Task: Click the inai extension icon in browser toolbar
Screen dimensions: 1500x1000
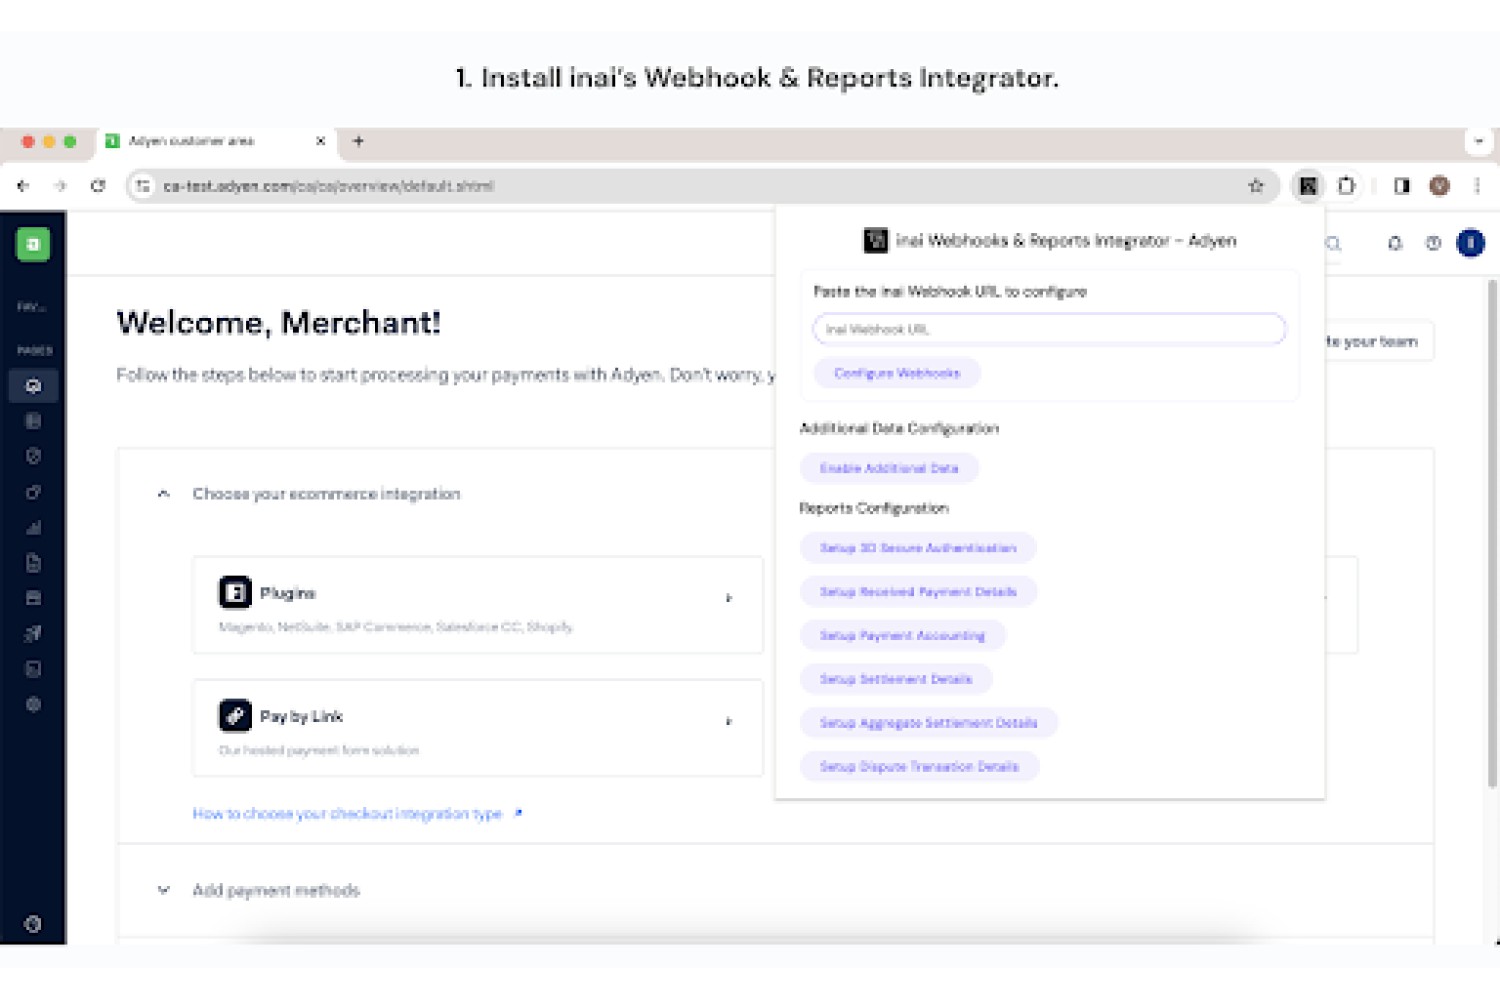Action: tap(1308, 186)
